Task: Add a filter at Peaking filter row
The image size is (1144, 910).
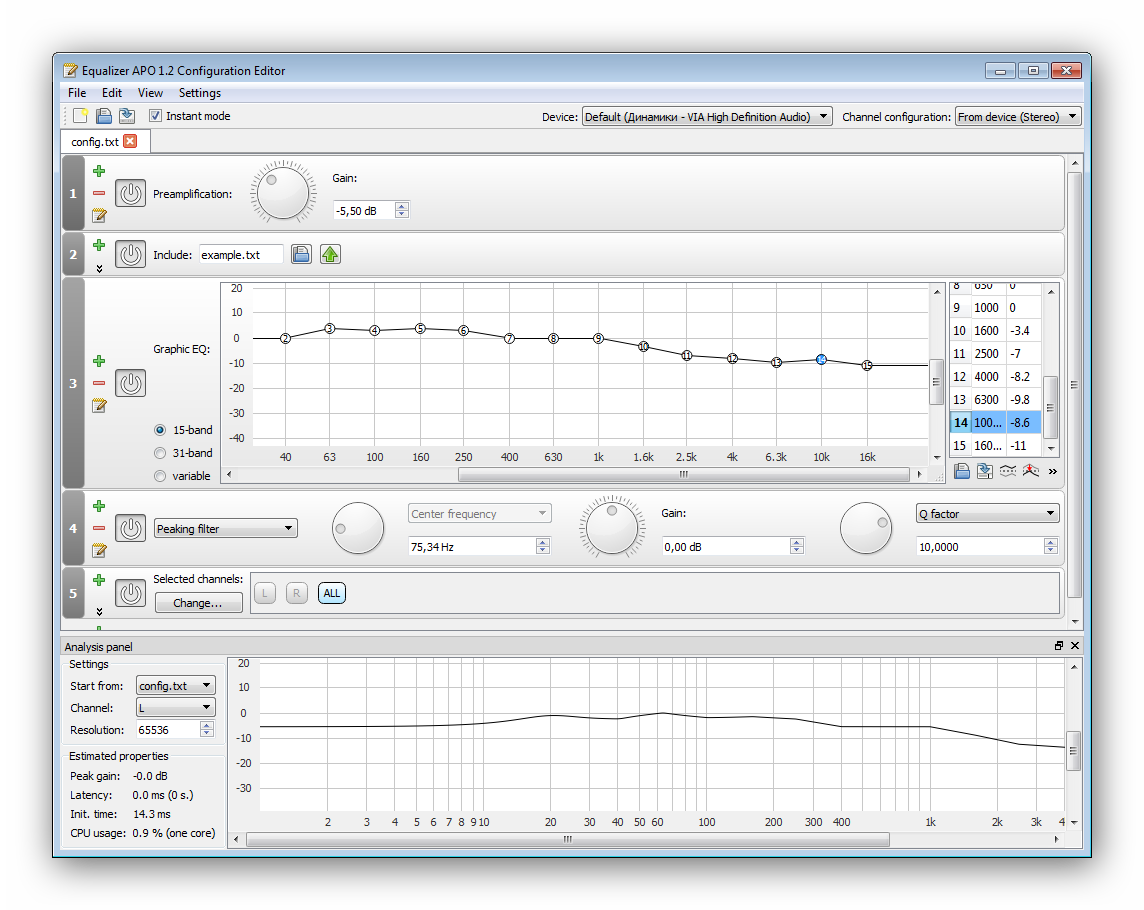Action: pyautogui.click(x=99, y=506)
